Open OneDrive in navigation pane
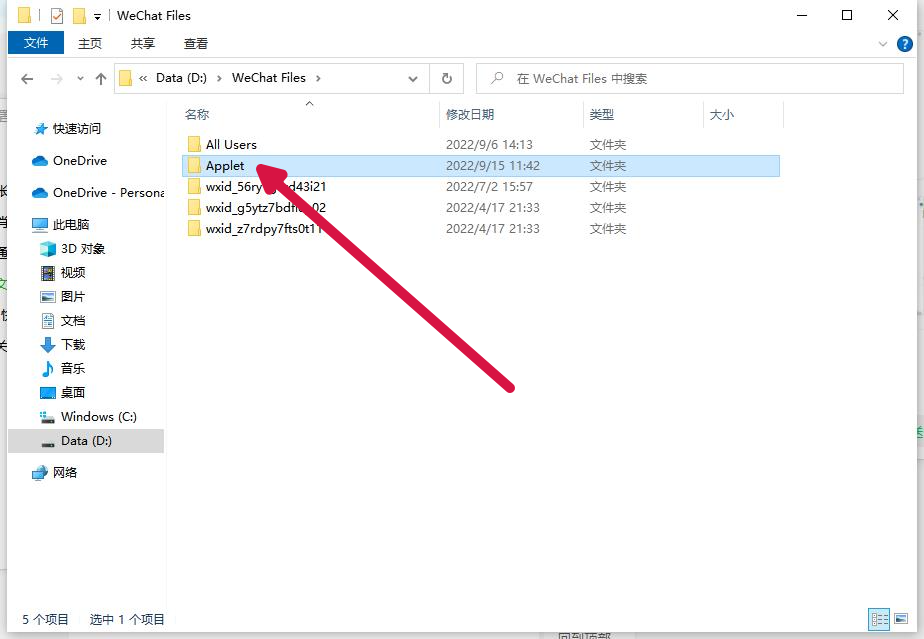 (x=80, y=160)
